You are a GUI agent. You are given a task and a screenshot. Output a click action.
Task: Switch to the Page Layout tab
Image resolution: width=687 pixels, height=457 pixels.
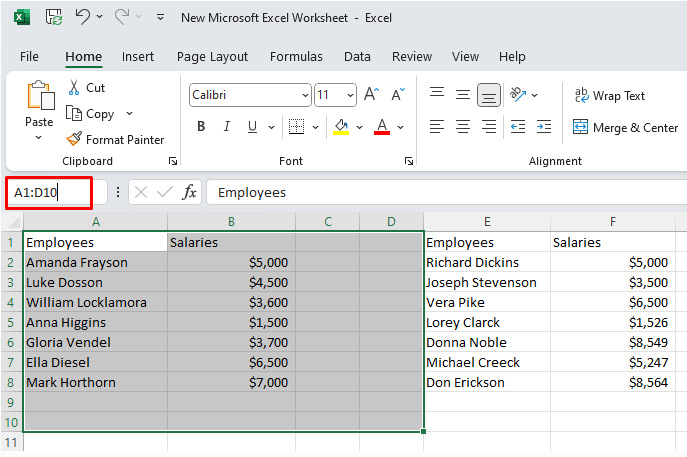pyautogui.click(x=212, y=57)
